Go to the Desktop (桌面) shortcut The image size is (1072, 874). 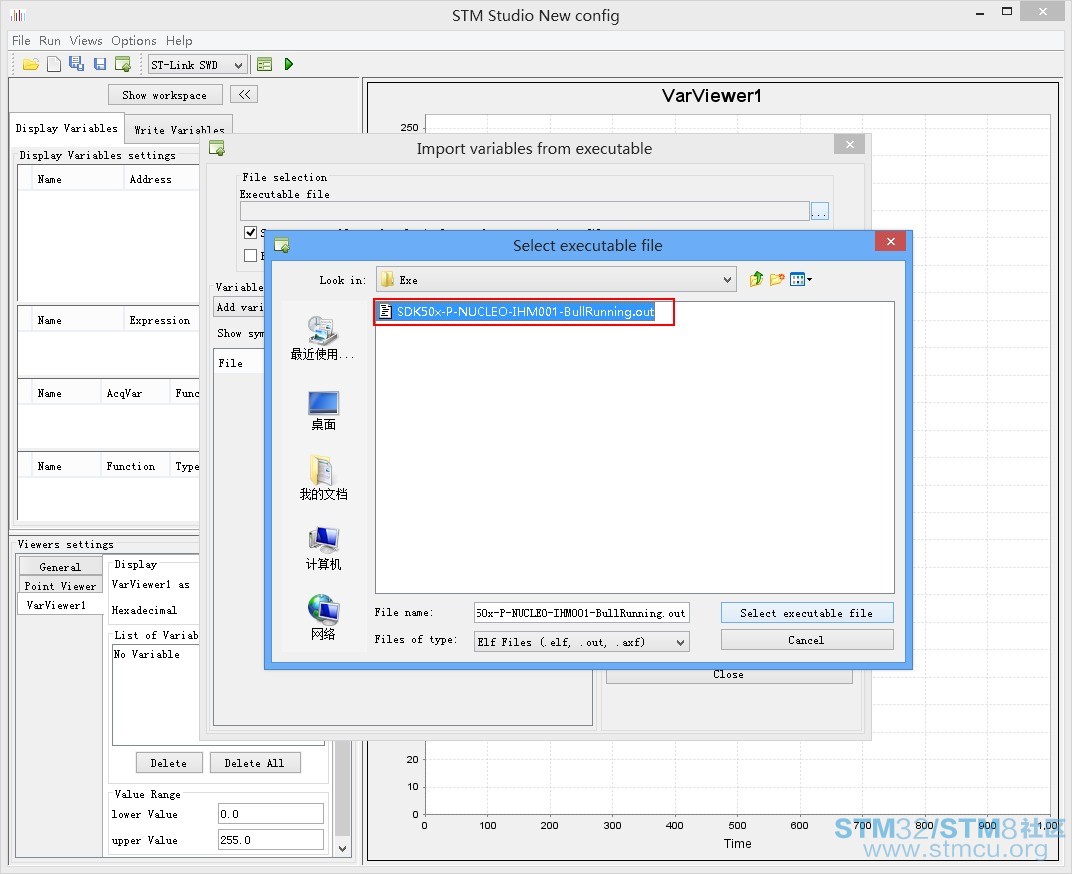click(x=323, y=410)
